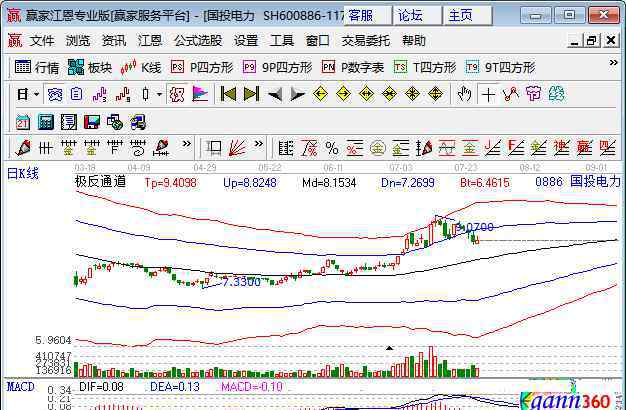Expand the drawing tools overflow chevron

click(x=186, y=144)
